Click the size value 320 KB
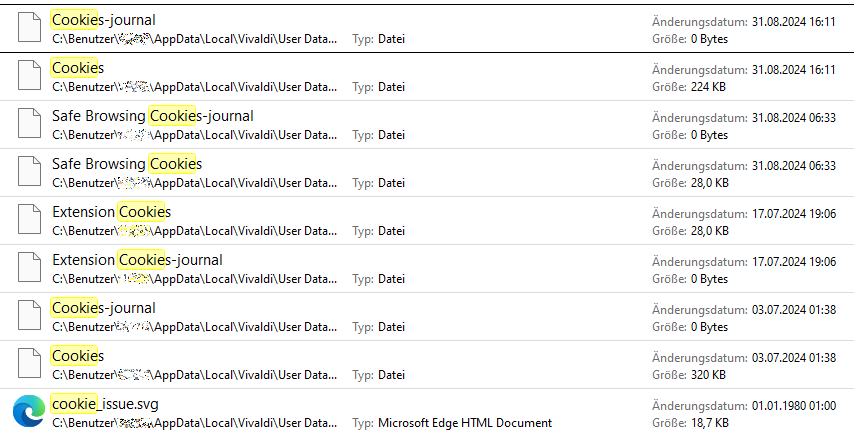The height and width of the screenshot is (440, 854). coord(708,375)
